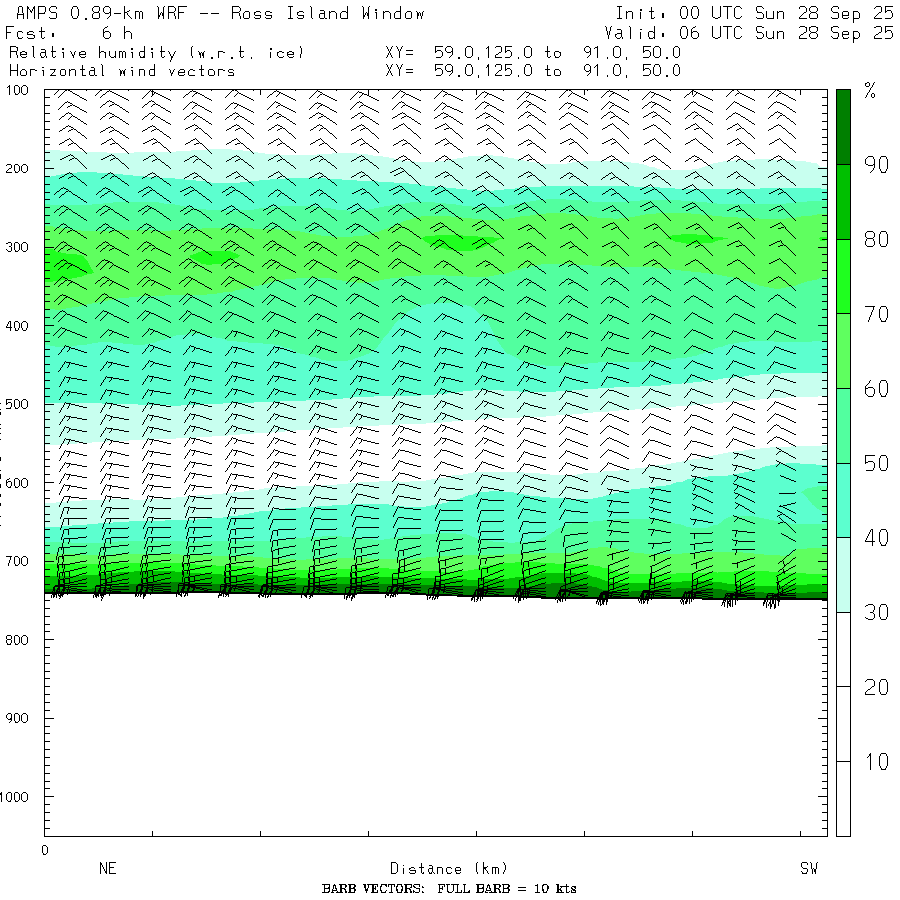Screen dimensions: 900x900
Task: Click the 'Distance (km)' axis title
Action: pyautogui.click(x=449, y=868)
